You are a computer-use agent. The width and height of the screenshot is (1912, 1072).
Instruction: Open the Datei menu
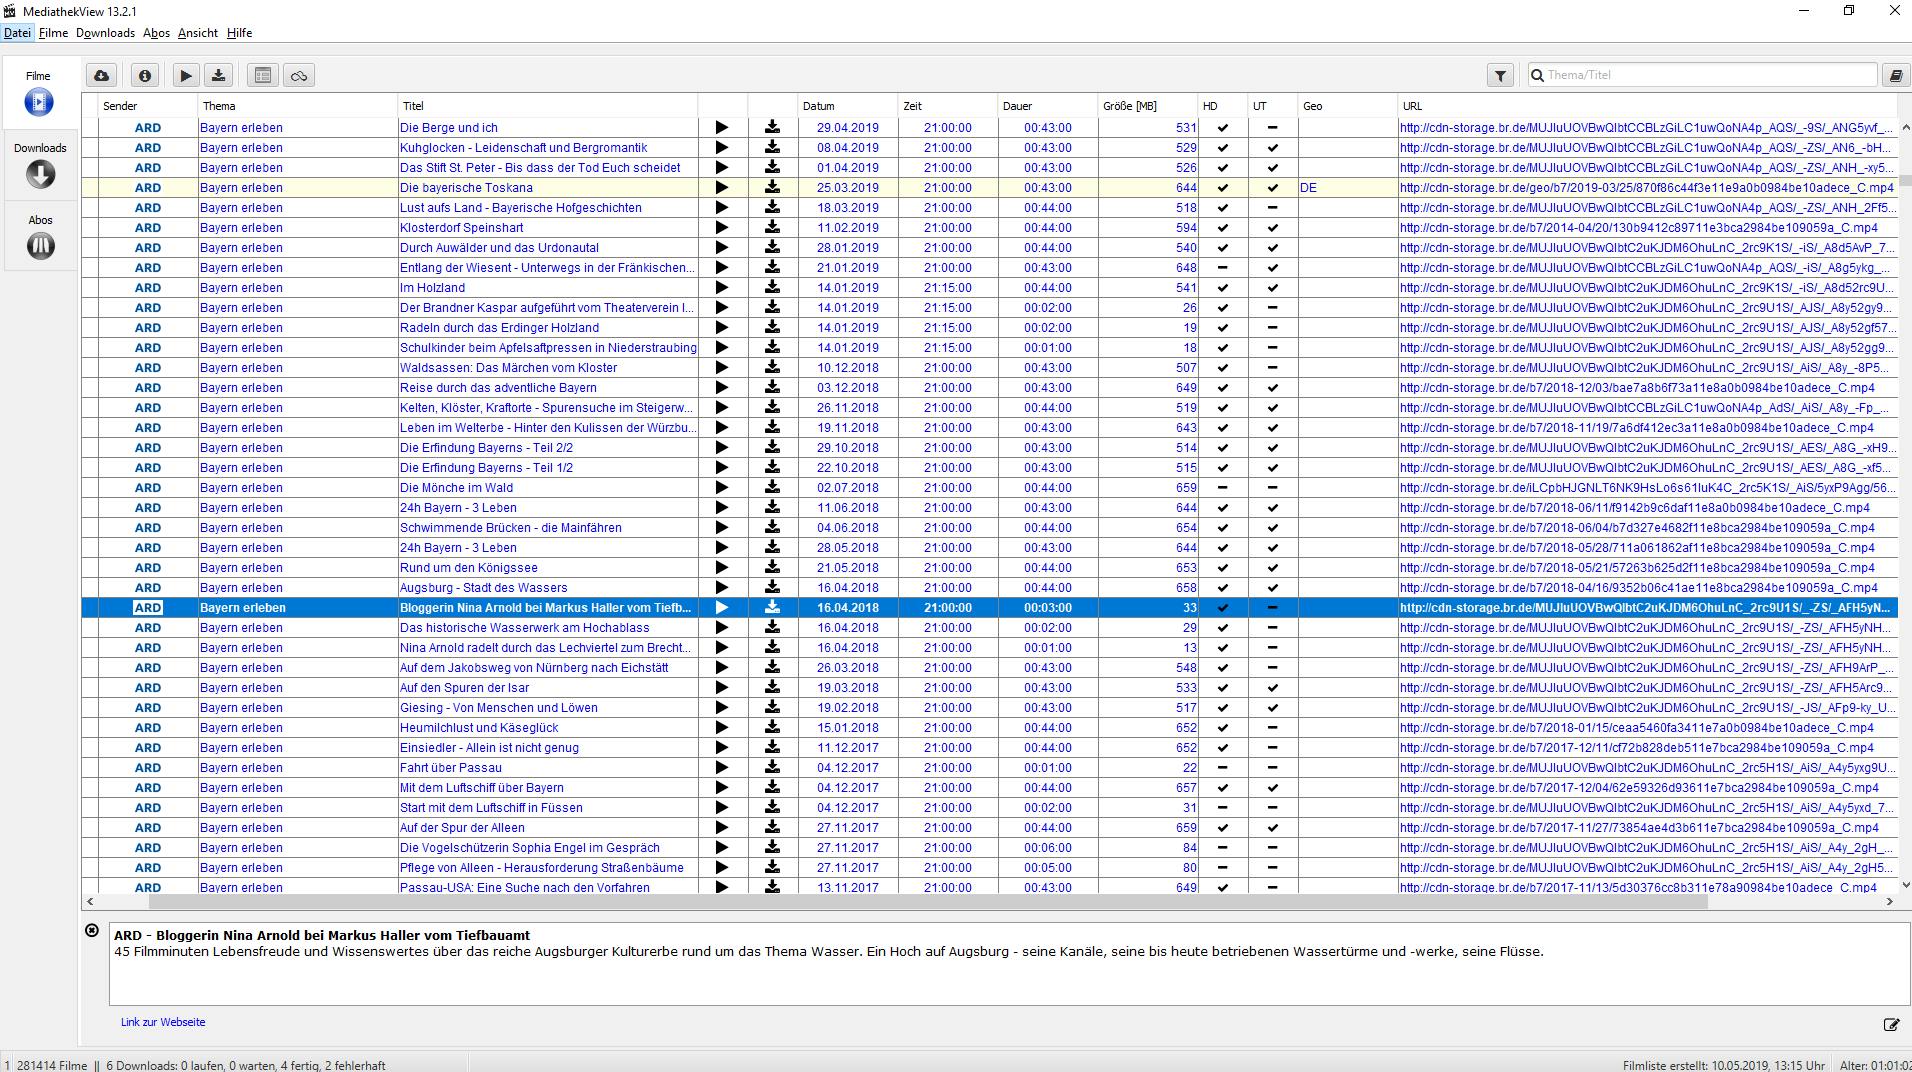(17, 33)
